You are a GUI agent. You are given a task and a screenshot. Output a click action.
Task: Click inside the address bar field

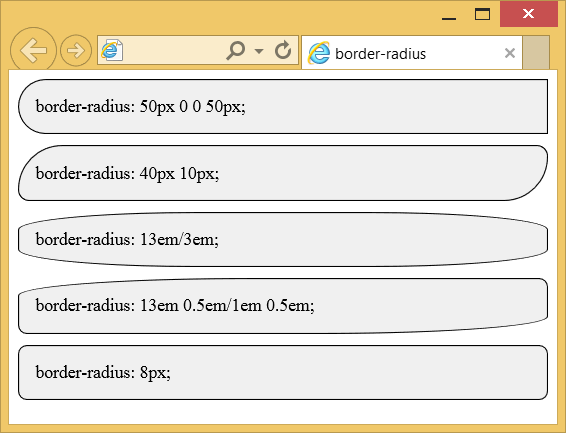point(173,50)
